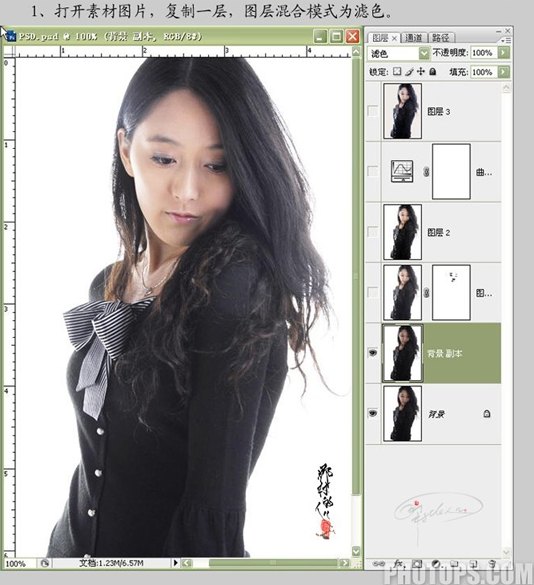Hide the 背景 副本 layer

coord(373,353)
